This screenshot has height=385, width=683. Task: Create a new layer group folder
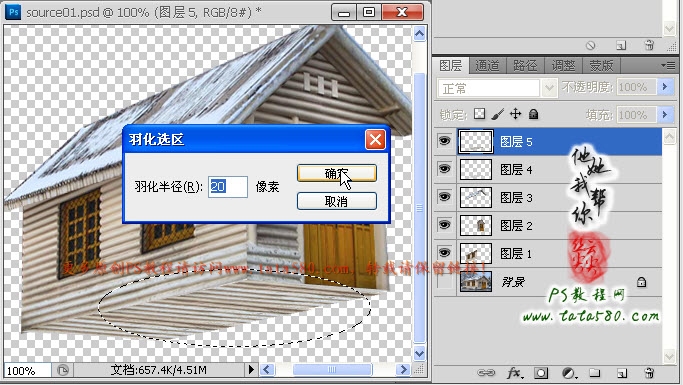(595, 373)
